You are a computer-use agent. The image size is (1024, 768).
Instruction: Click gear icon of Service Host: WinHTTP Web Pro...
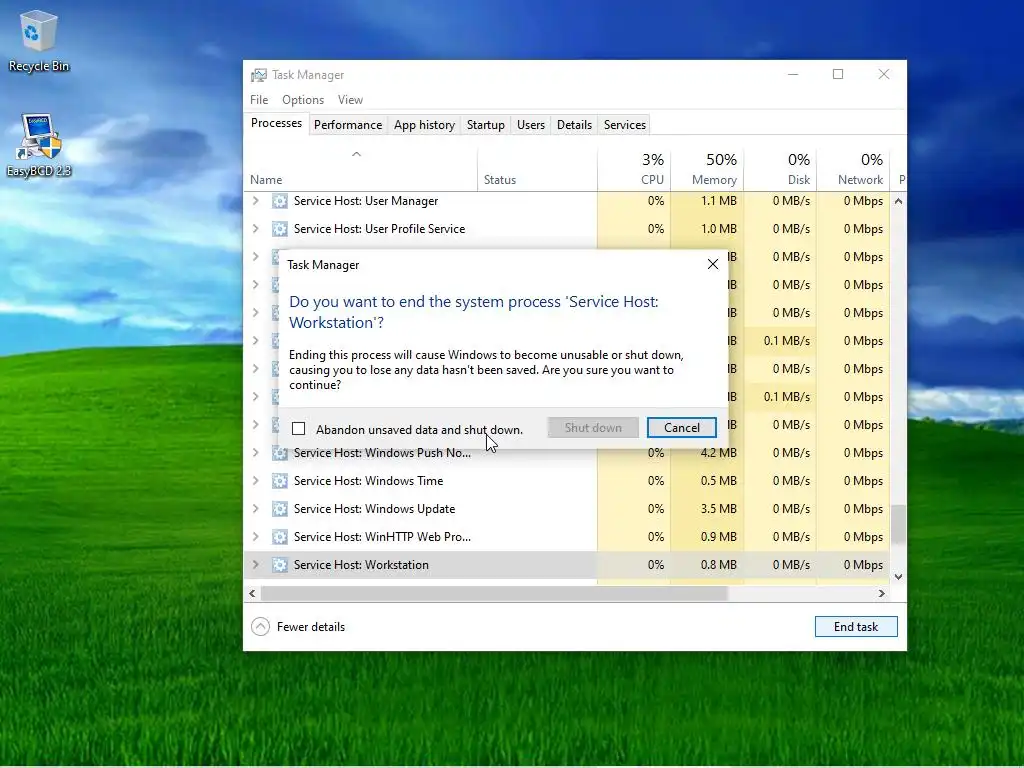[x=280, y=537]
